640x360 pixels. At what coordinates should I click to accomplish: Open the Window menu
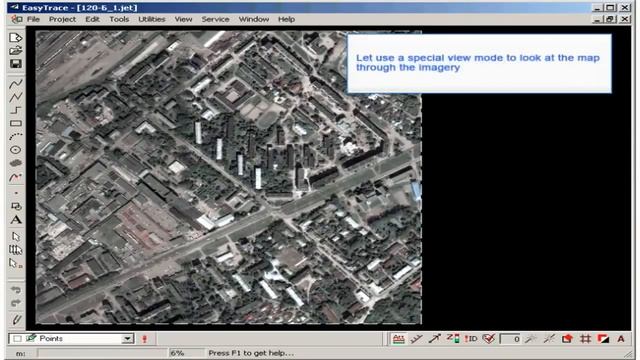click(x=253, y=19)
